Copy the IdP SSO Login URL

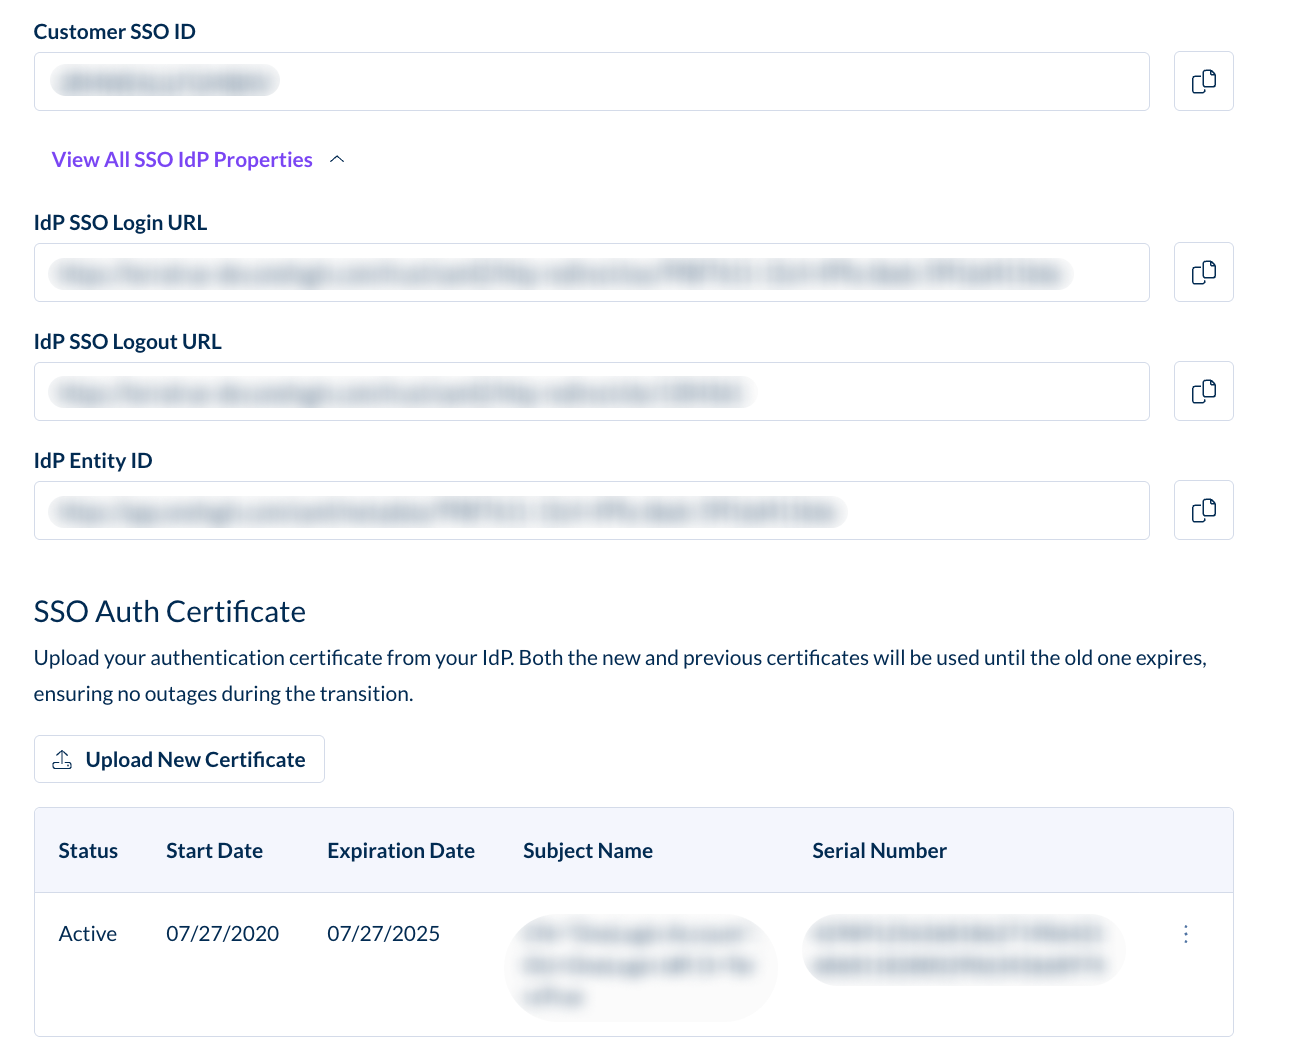point(1203,272)
